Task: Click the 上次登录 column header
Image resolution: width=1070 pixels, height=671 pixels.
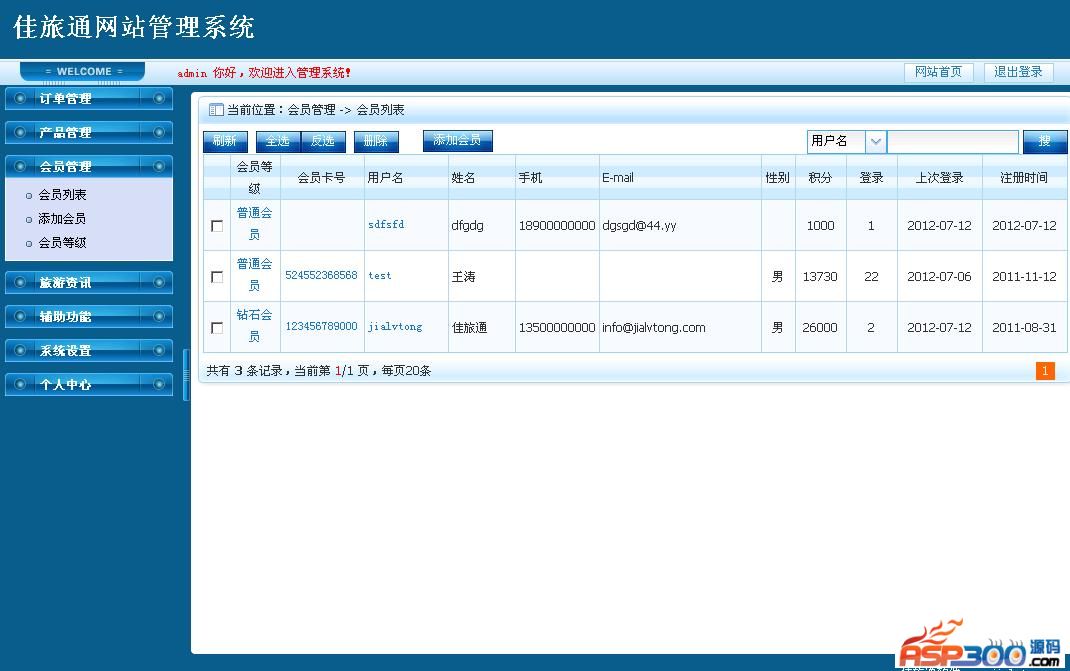Action: pyautogui.click(x=940, y=177)
